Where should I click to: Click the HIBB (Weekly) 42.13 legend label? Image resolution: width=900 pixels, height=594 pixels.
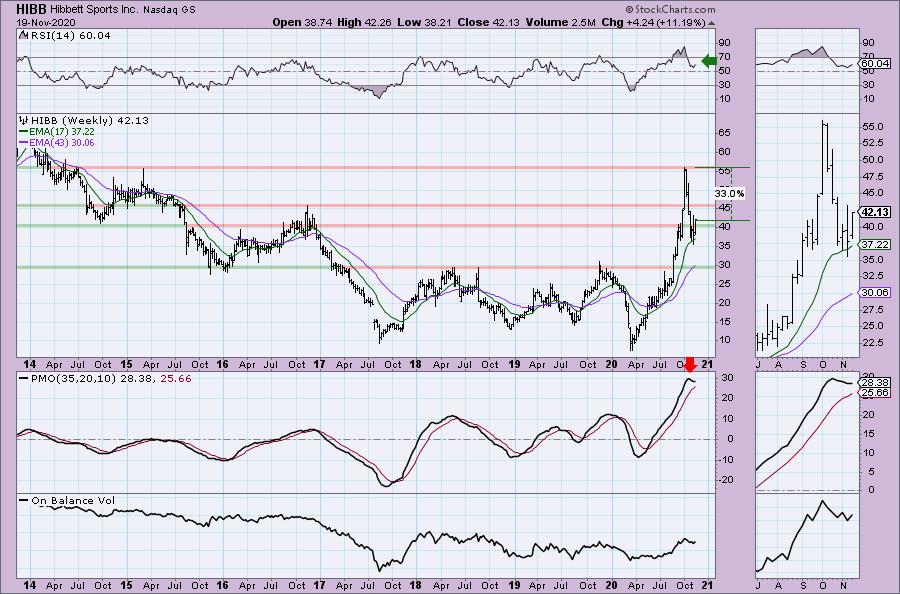90,121
